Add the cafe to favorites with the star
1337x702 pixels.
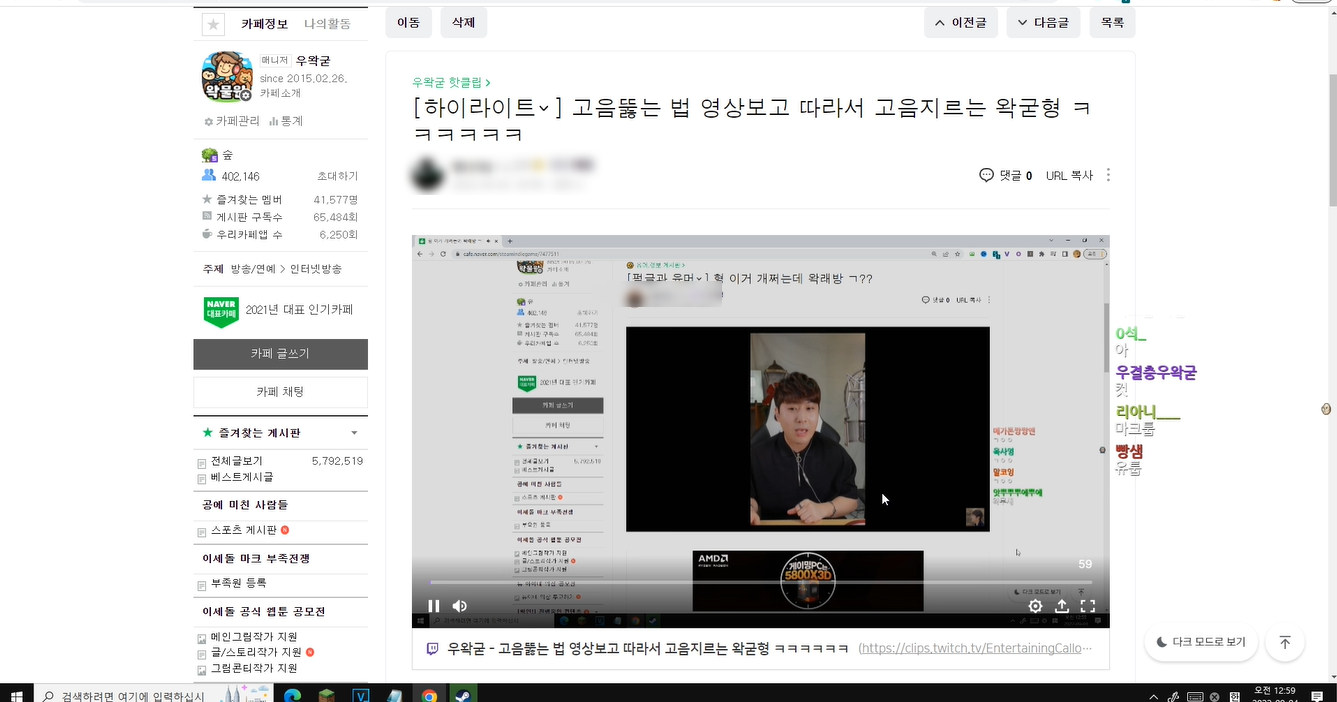click(213, 25)
